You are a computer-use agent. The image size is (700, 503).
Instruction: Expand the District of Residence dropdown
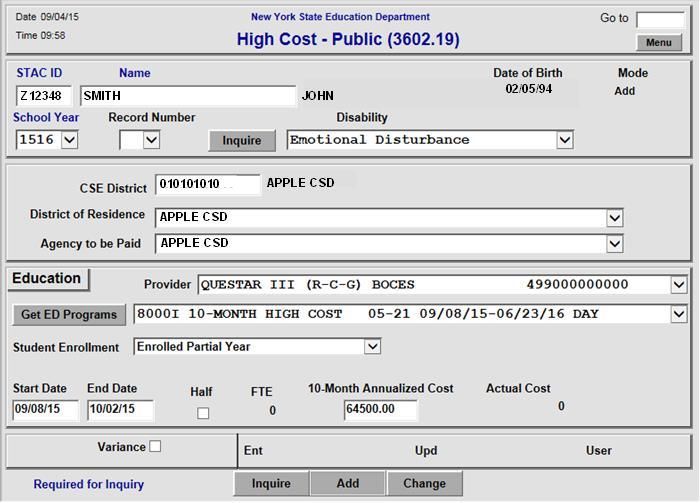click(614, 218)
